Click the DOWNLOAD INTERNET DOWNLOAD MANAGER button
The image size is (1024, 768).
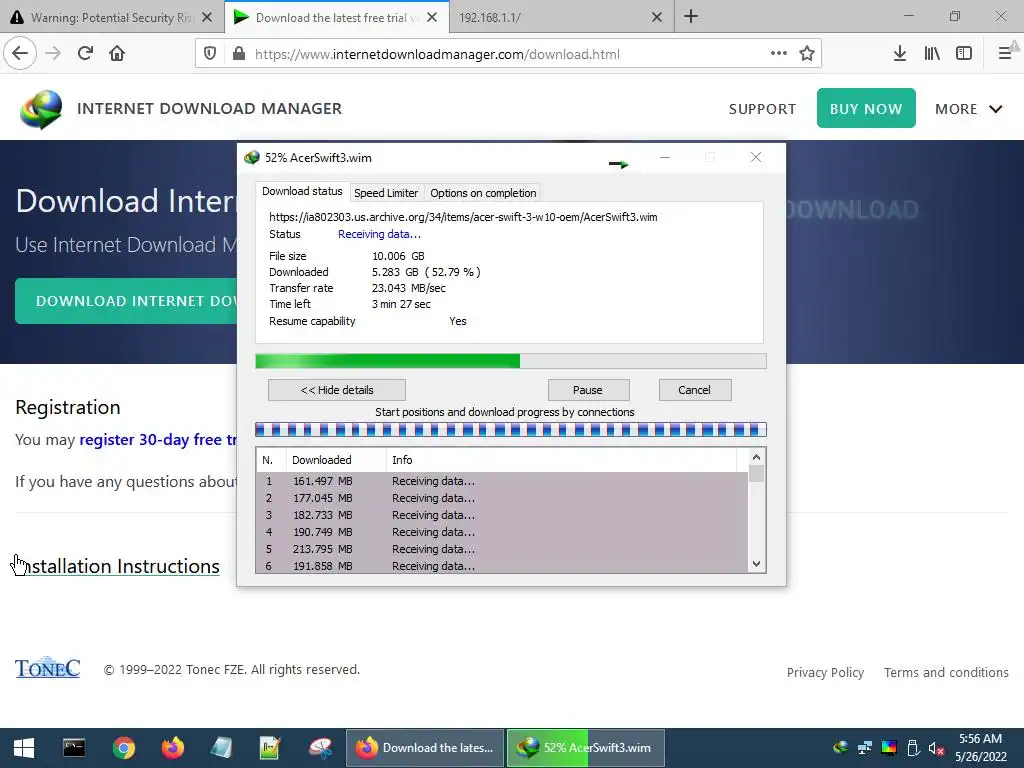tap(126, 301)
